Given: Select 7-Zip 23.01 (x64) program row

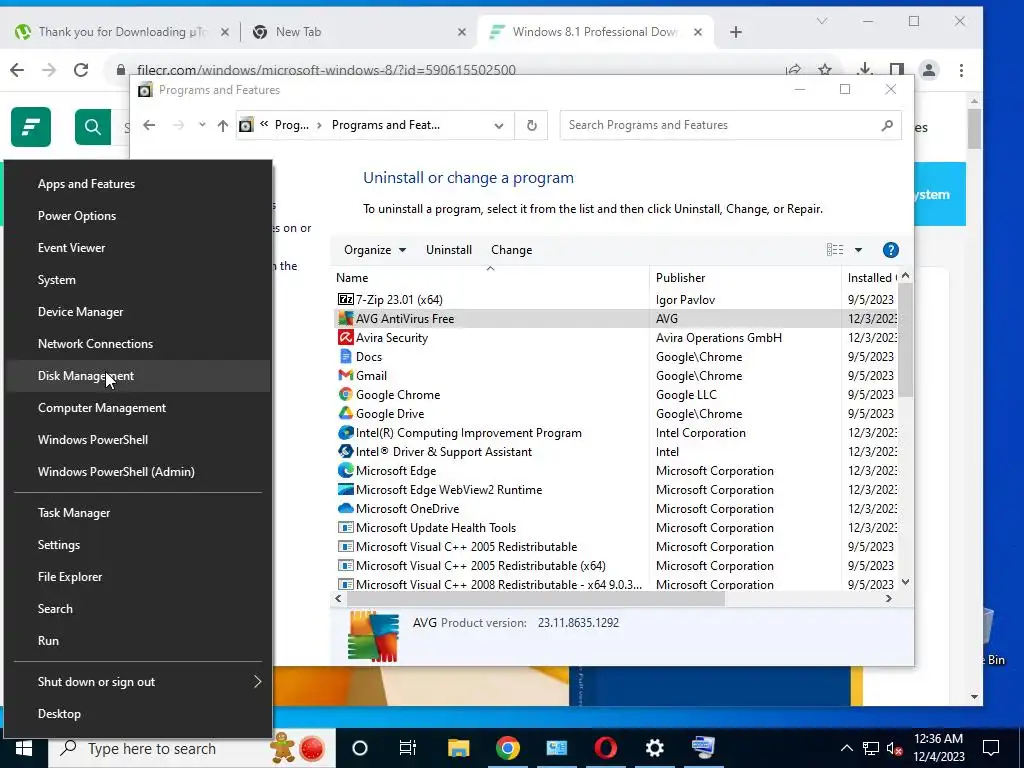Looking at the screenshot, I should [x=615, y=300].
